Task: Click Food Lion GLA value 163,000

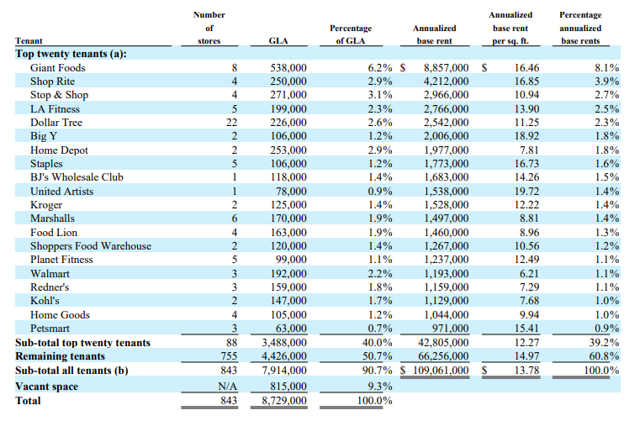Action: pos(288,232)
